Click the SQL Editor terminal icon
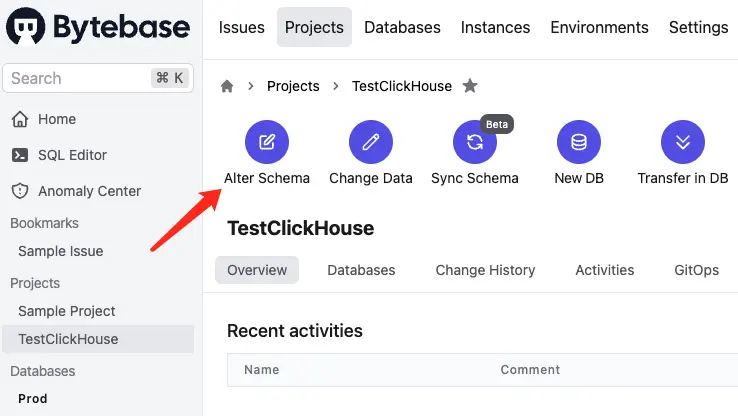The width and height of the screenshot is (738, 416). coord(20,155)
